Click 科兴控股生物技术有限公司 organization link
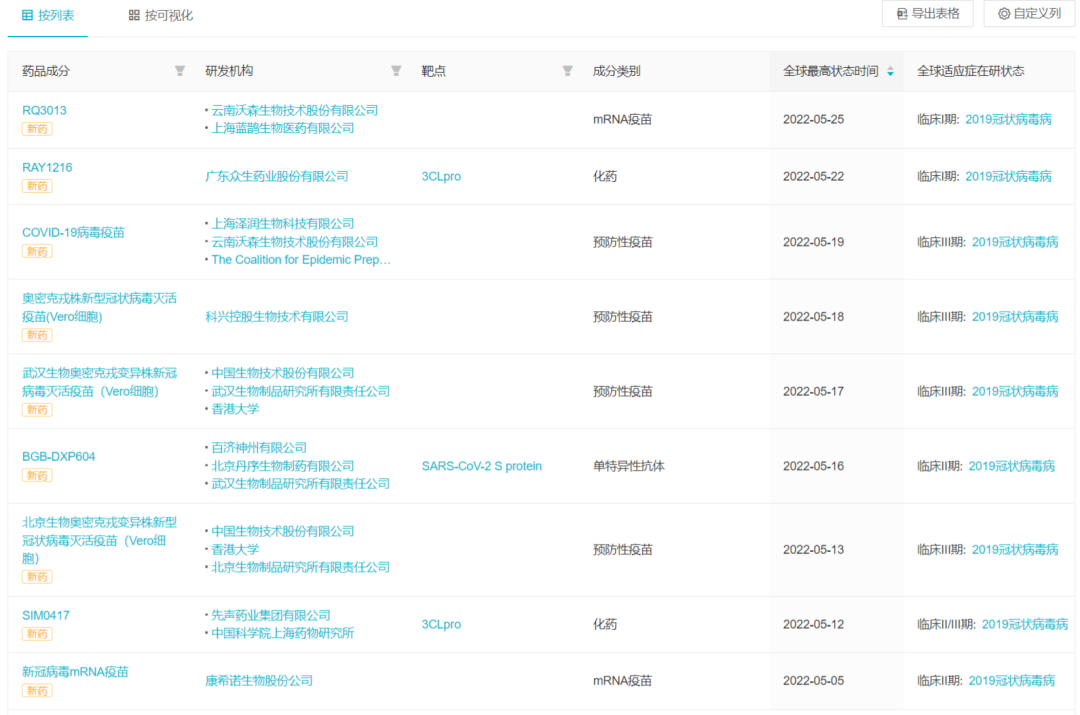 coord(277,316)
